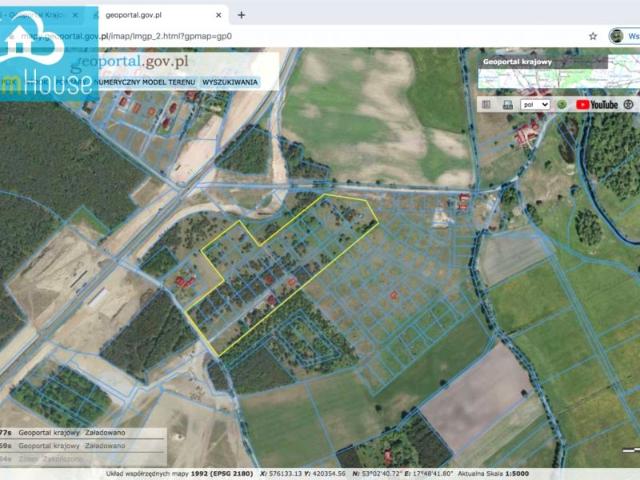Click inside the yellow-outlined parcel on the map

click(x=270, y=270)
